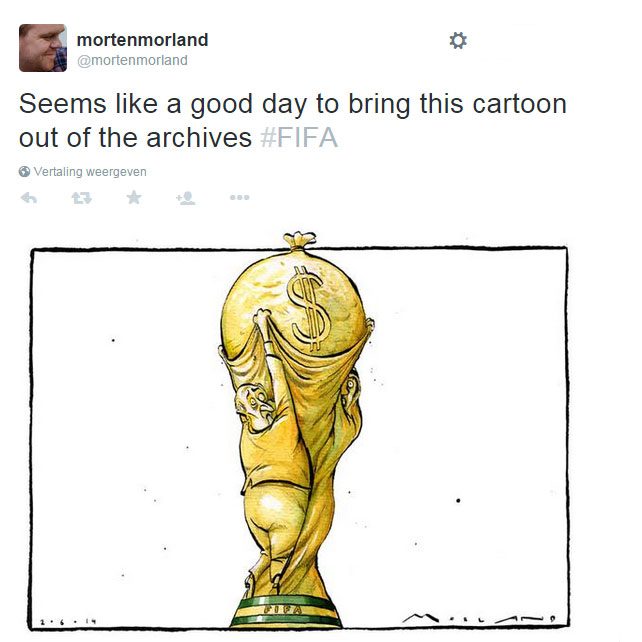Image resolution: width=642 pixels, height=642 pixels.
Task: Favorite the tweet with the star icon
Action: pos(134,197)
